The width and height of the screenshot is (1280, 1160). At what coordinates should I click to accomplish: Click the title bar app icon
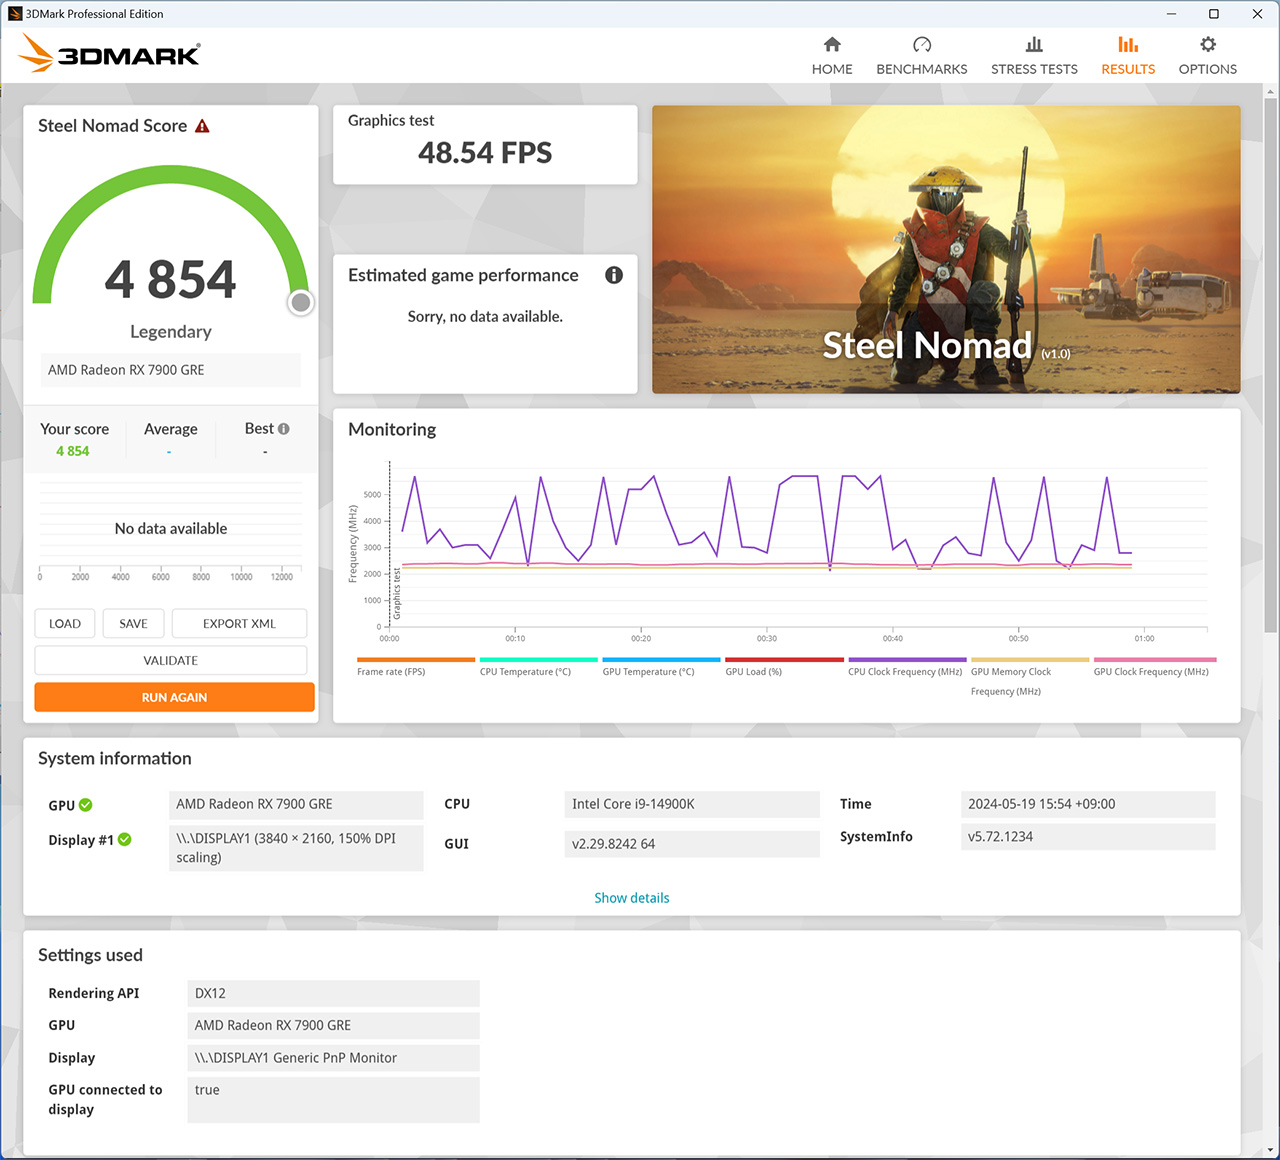(15, 14)
